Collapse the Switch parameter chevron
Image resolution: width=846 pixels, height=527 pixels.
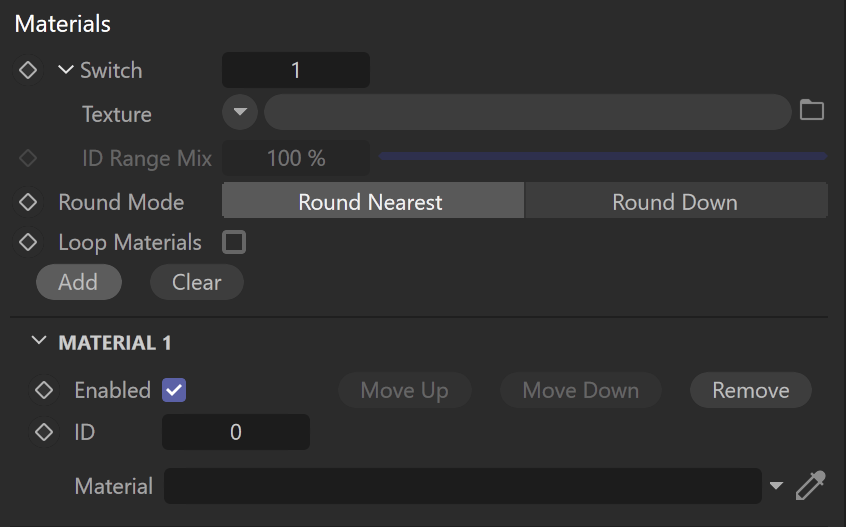(x=65, y=70)
